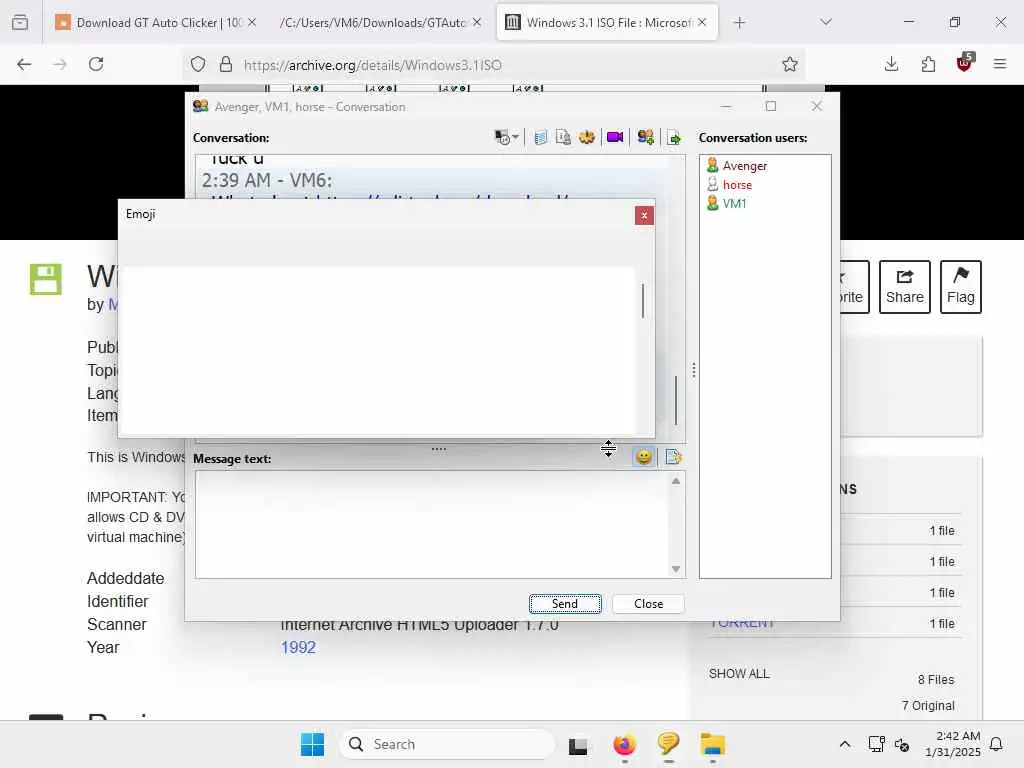Click the Emoji popup scrollbar thumb
This screenshot has height=768, width=1024.
pos(643,301)
